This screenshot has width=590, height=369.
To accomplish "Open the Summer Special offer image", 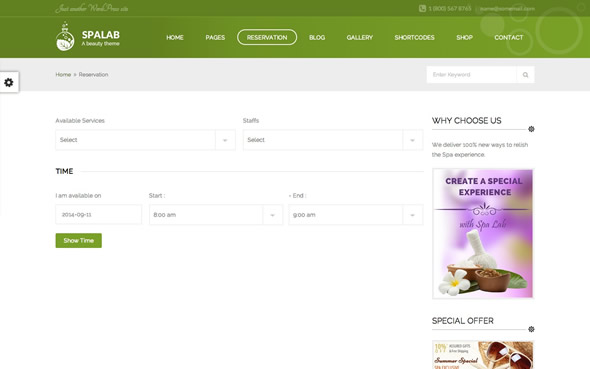I will [x=483, y=355].
